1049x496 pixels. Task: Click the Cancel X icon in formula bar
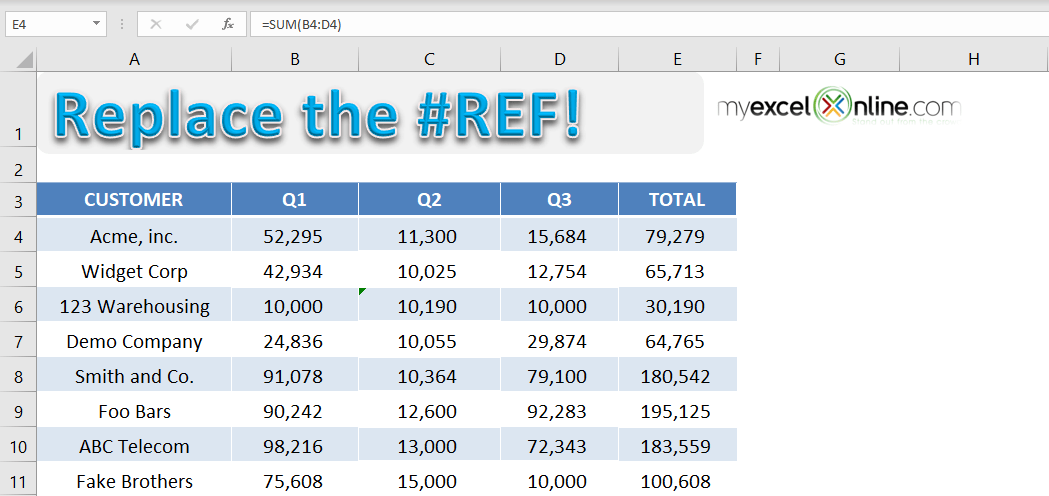pyautogui.click(x=156, y=25)
